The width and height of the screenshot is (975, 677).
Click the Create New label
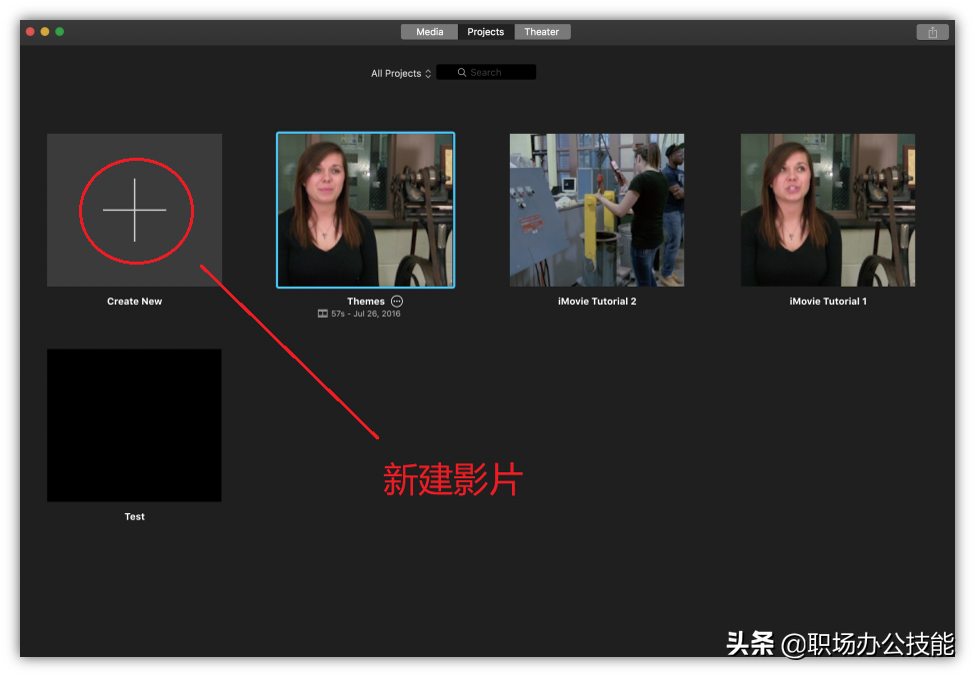[x=134, y=301]
